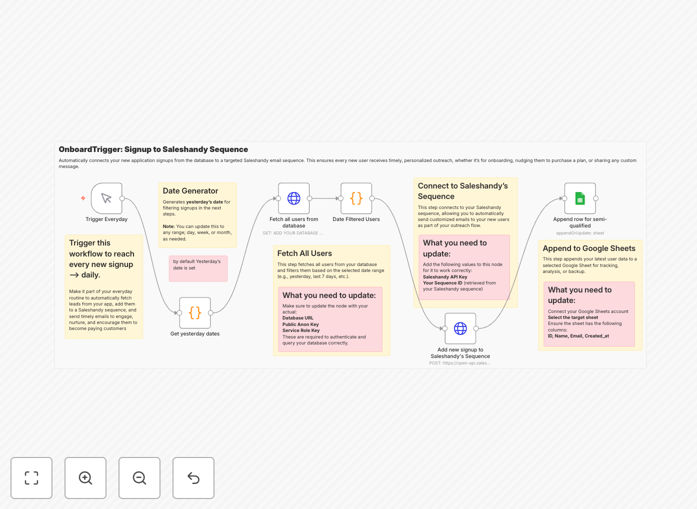Click 'What you need to update' under Fetch All Users
The image size is (697, 509).
pos(329,295)
